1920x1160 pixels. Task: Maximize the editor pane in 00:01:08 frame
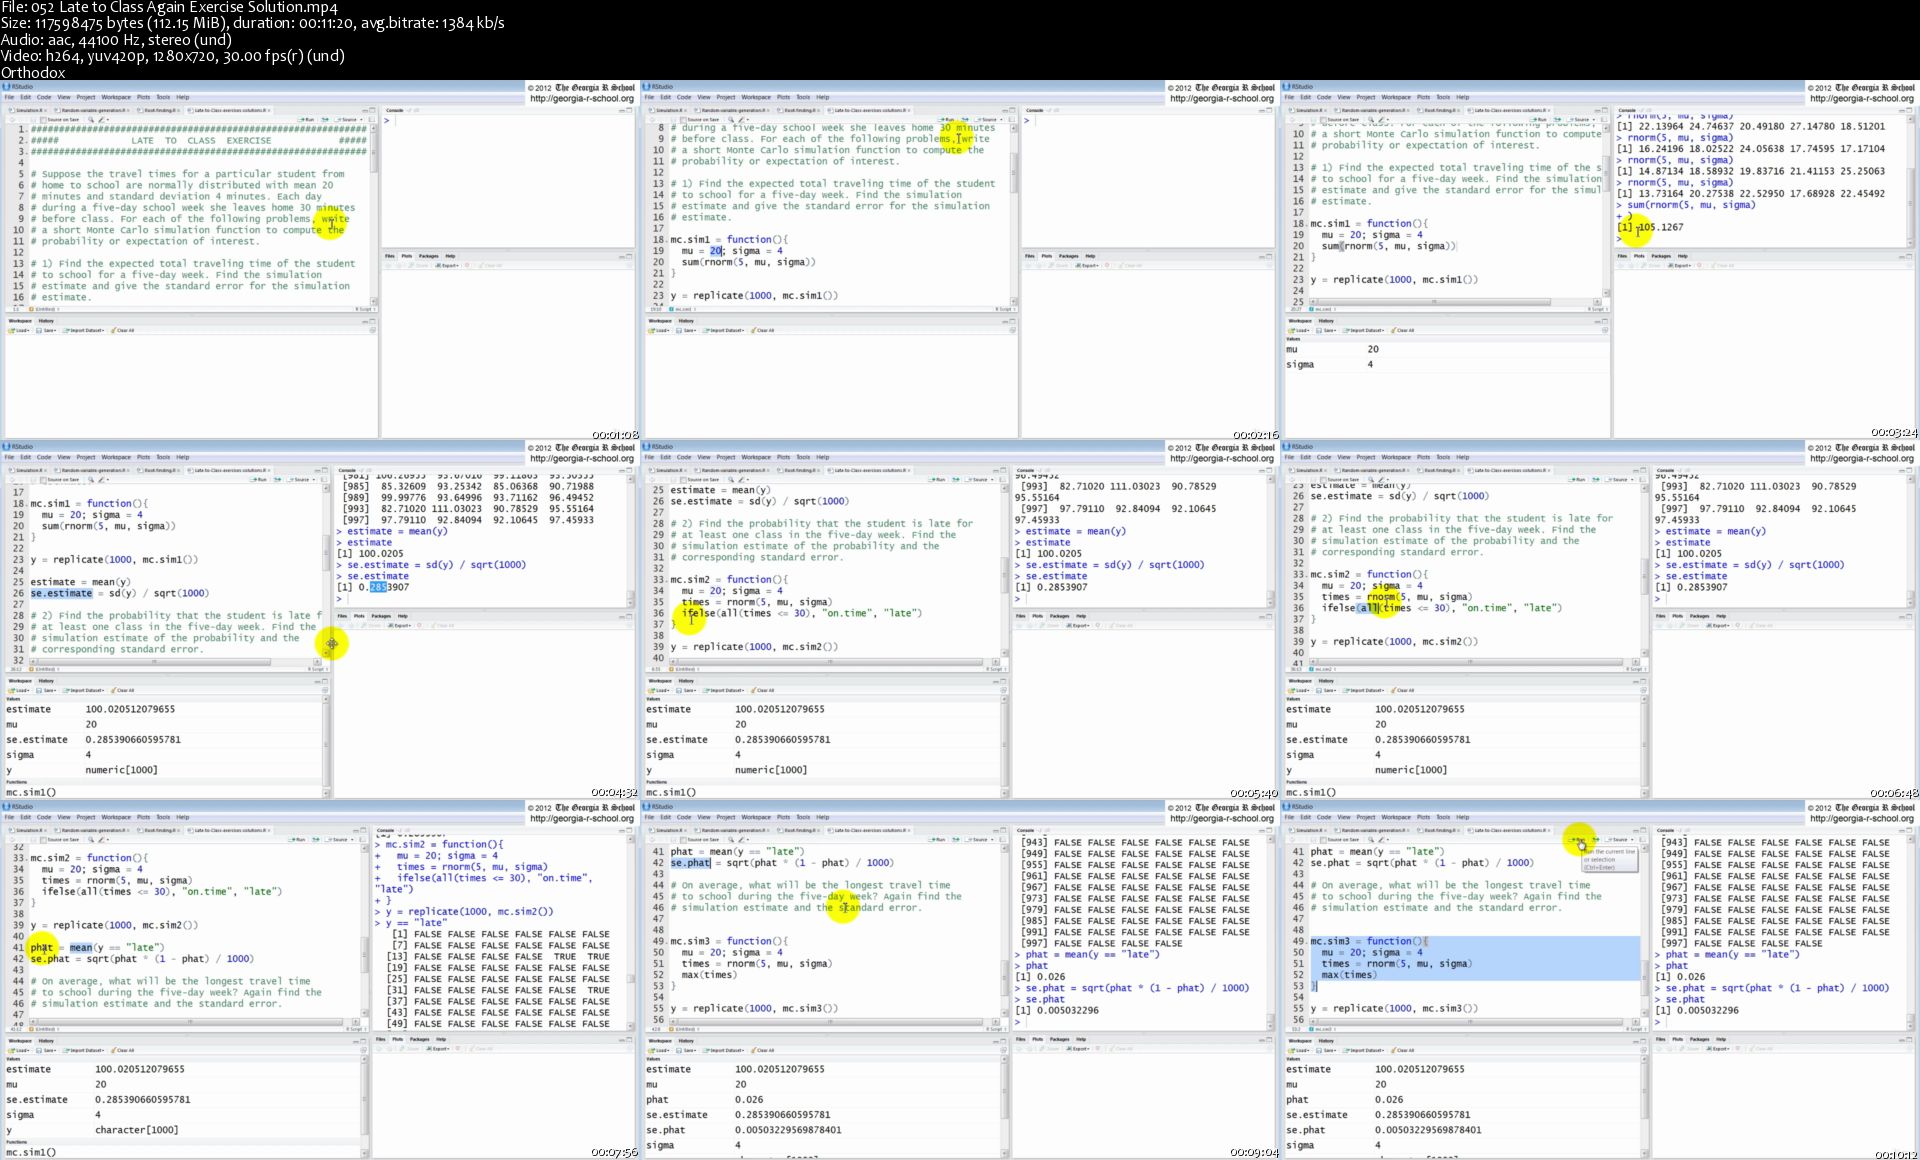click(x=372, y=110)
